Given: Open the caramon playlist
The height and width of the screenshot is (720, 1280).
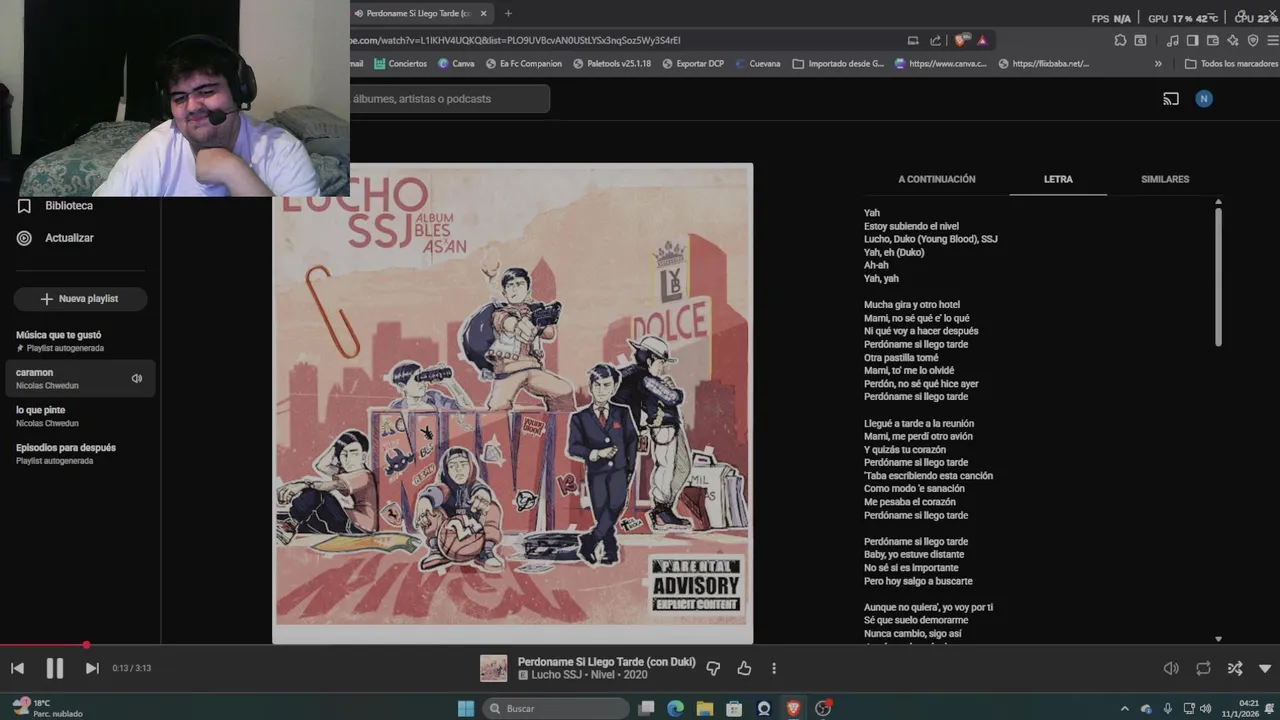Looking at the screenshot, I should pyautogui.click(x=80, y=378).
